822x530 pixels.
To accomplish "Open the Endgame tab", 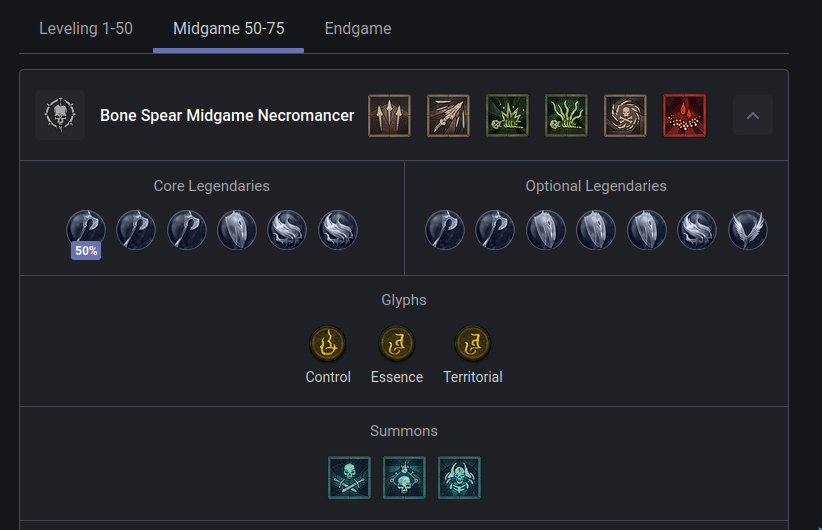I will [358, 28].
